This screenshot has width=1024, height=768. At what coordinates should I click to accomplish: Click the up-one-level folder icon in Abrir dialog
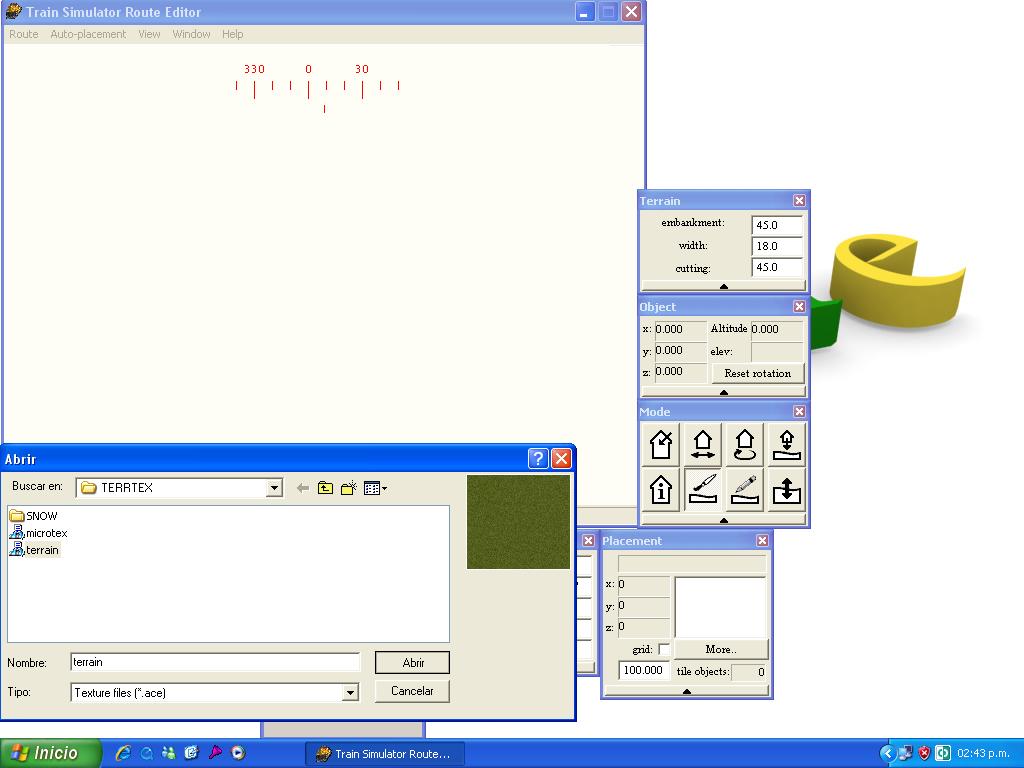pos(325,487)
